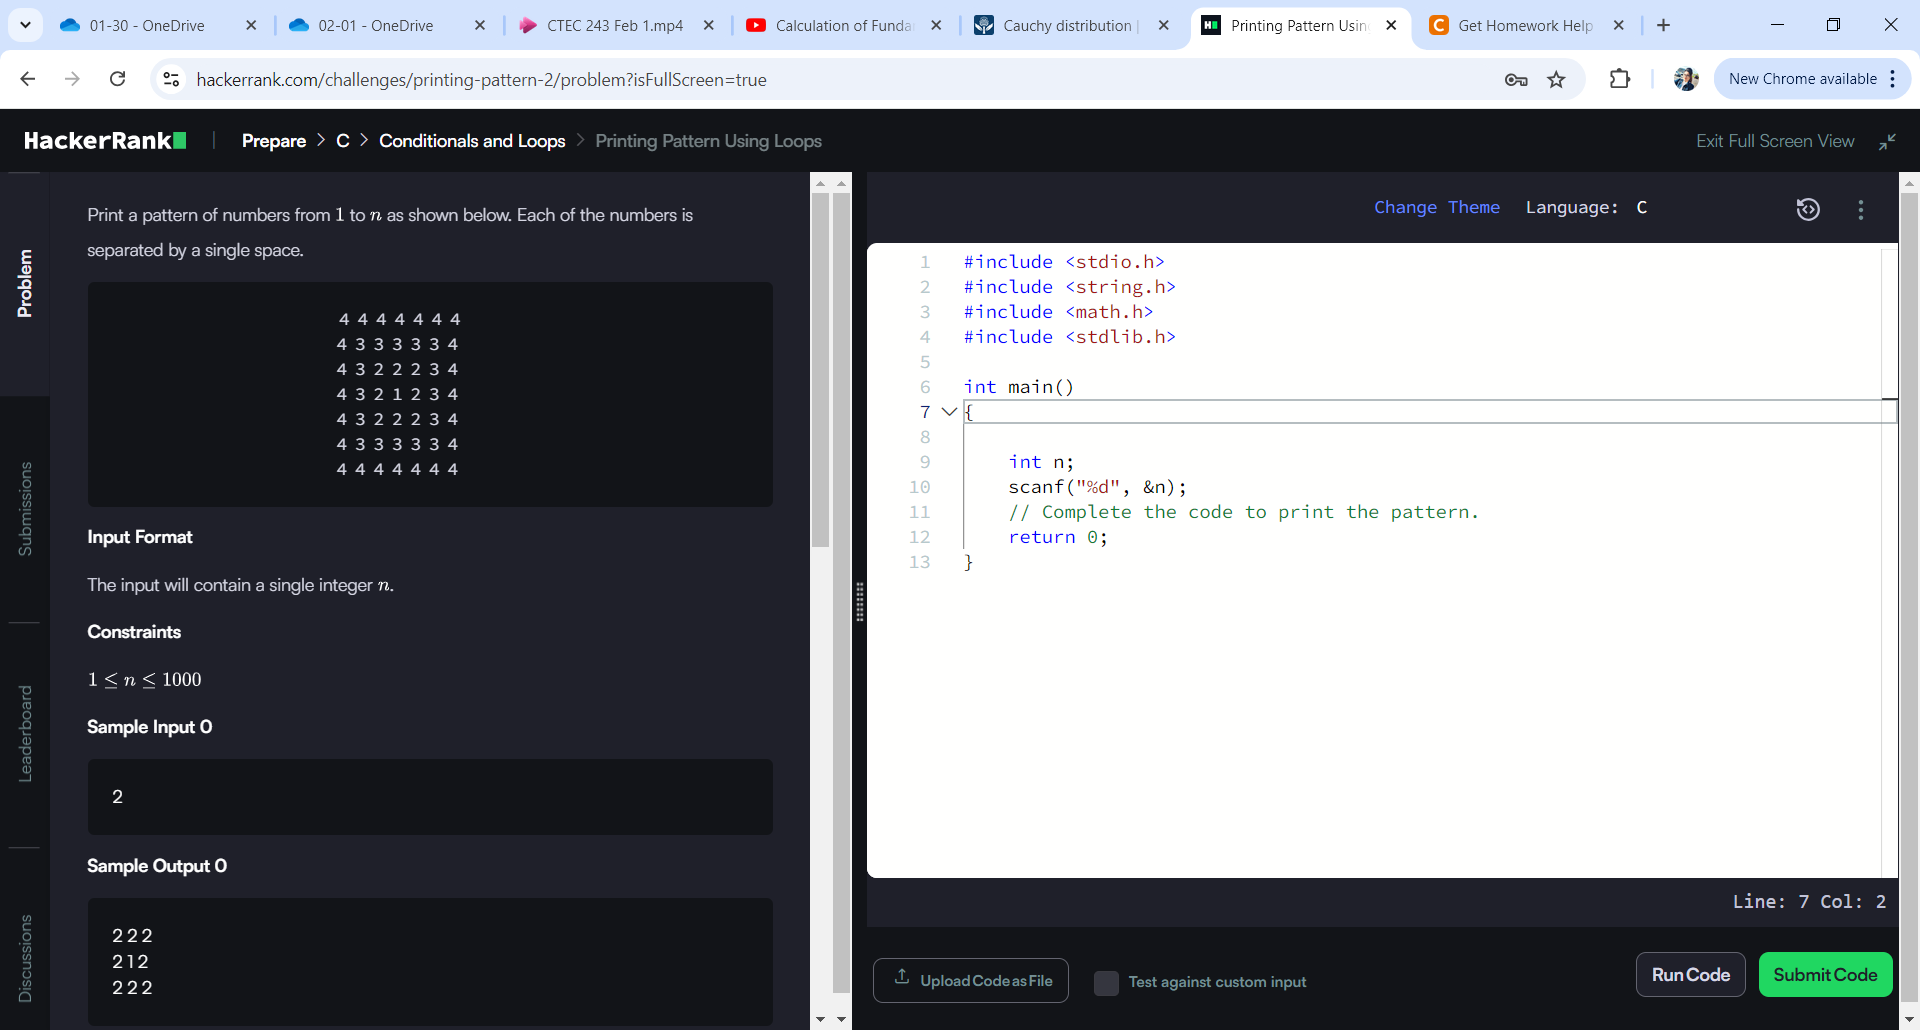Screen dimensions: 1920x1030
Task: Click Upload Code as File button
Action: pyautogui.click(x=971, y=980)
